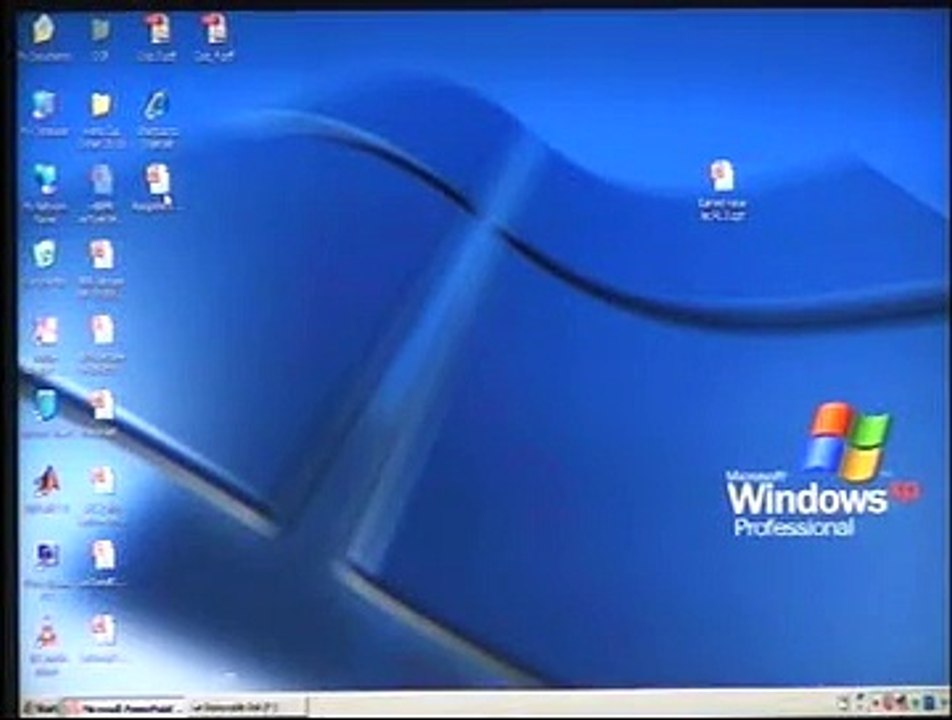The height and width of the screenshot is (720, 952).
Task: Open the My Computer desktop icon
Action: click(43, 105)
